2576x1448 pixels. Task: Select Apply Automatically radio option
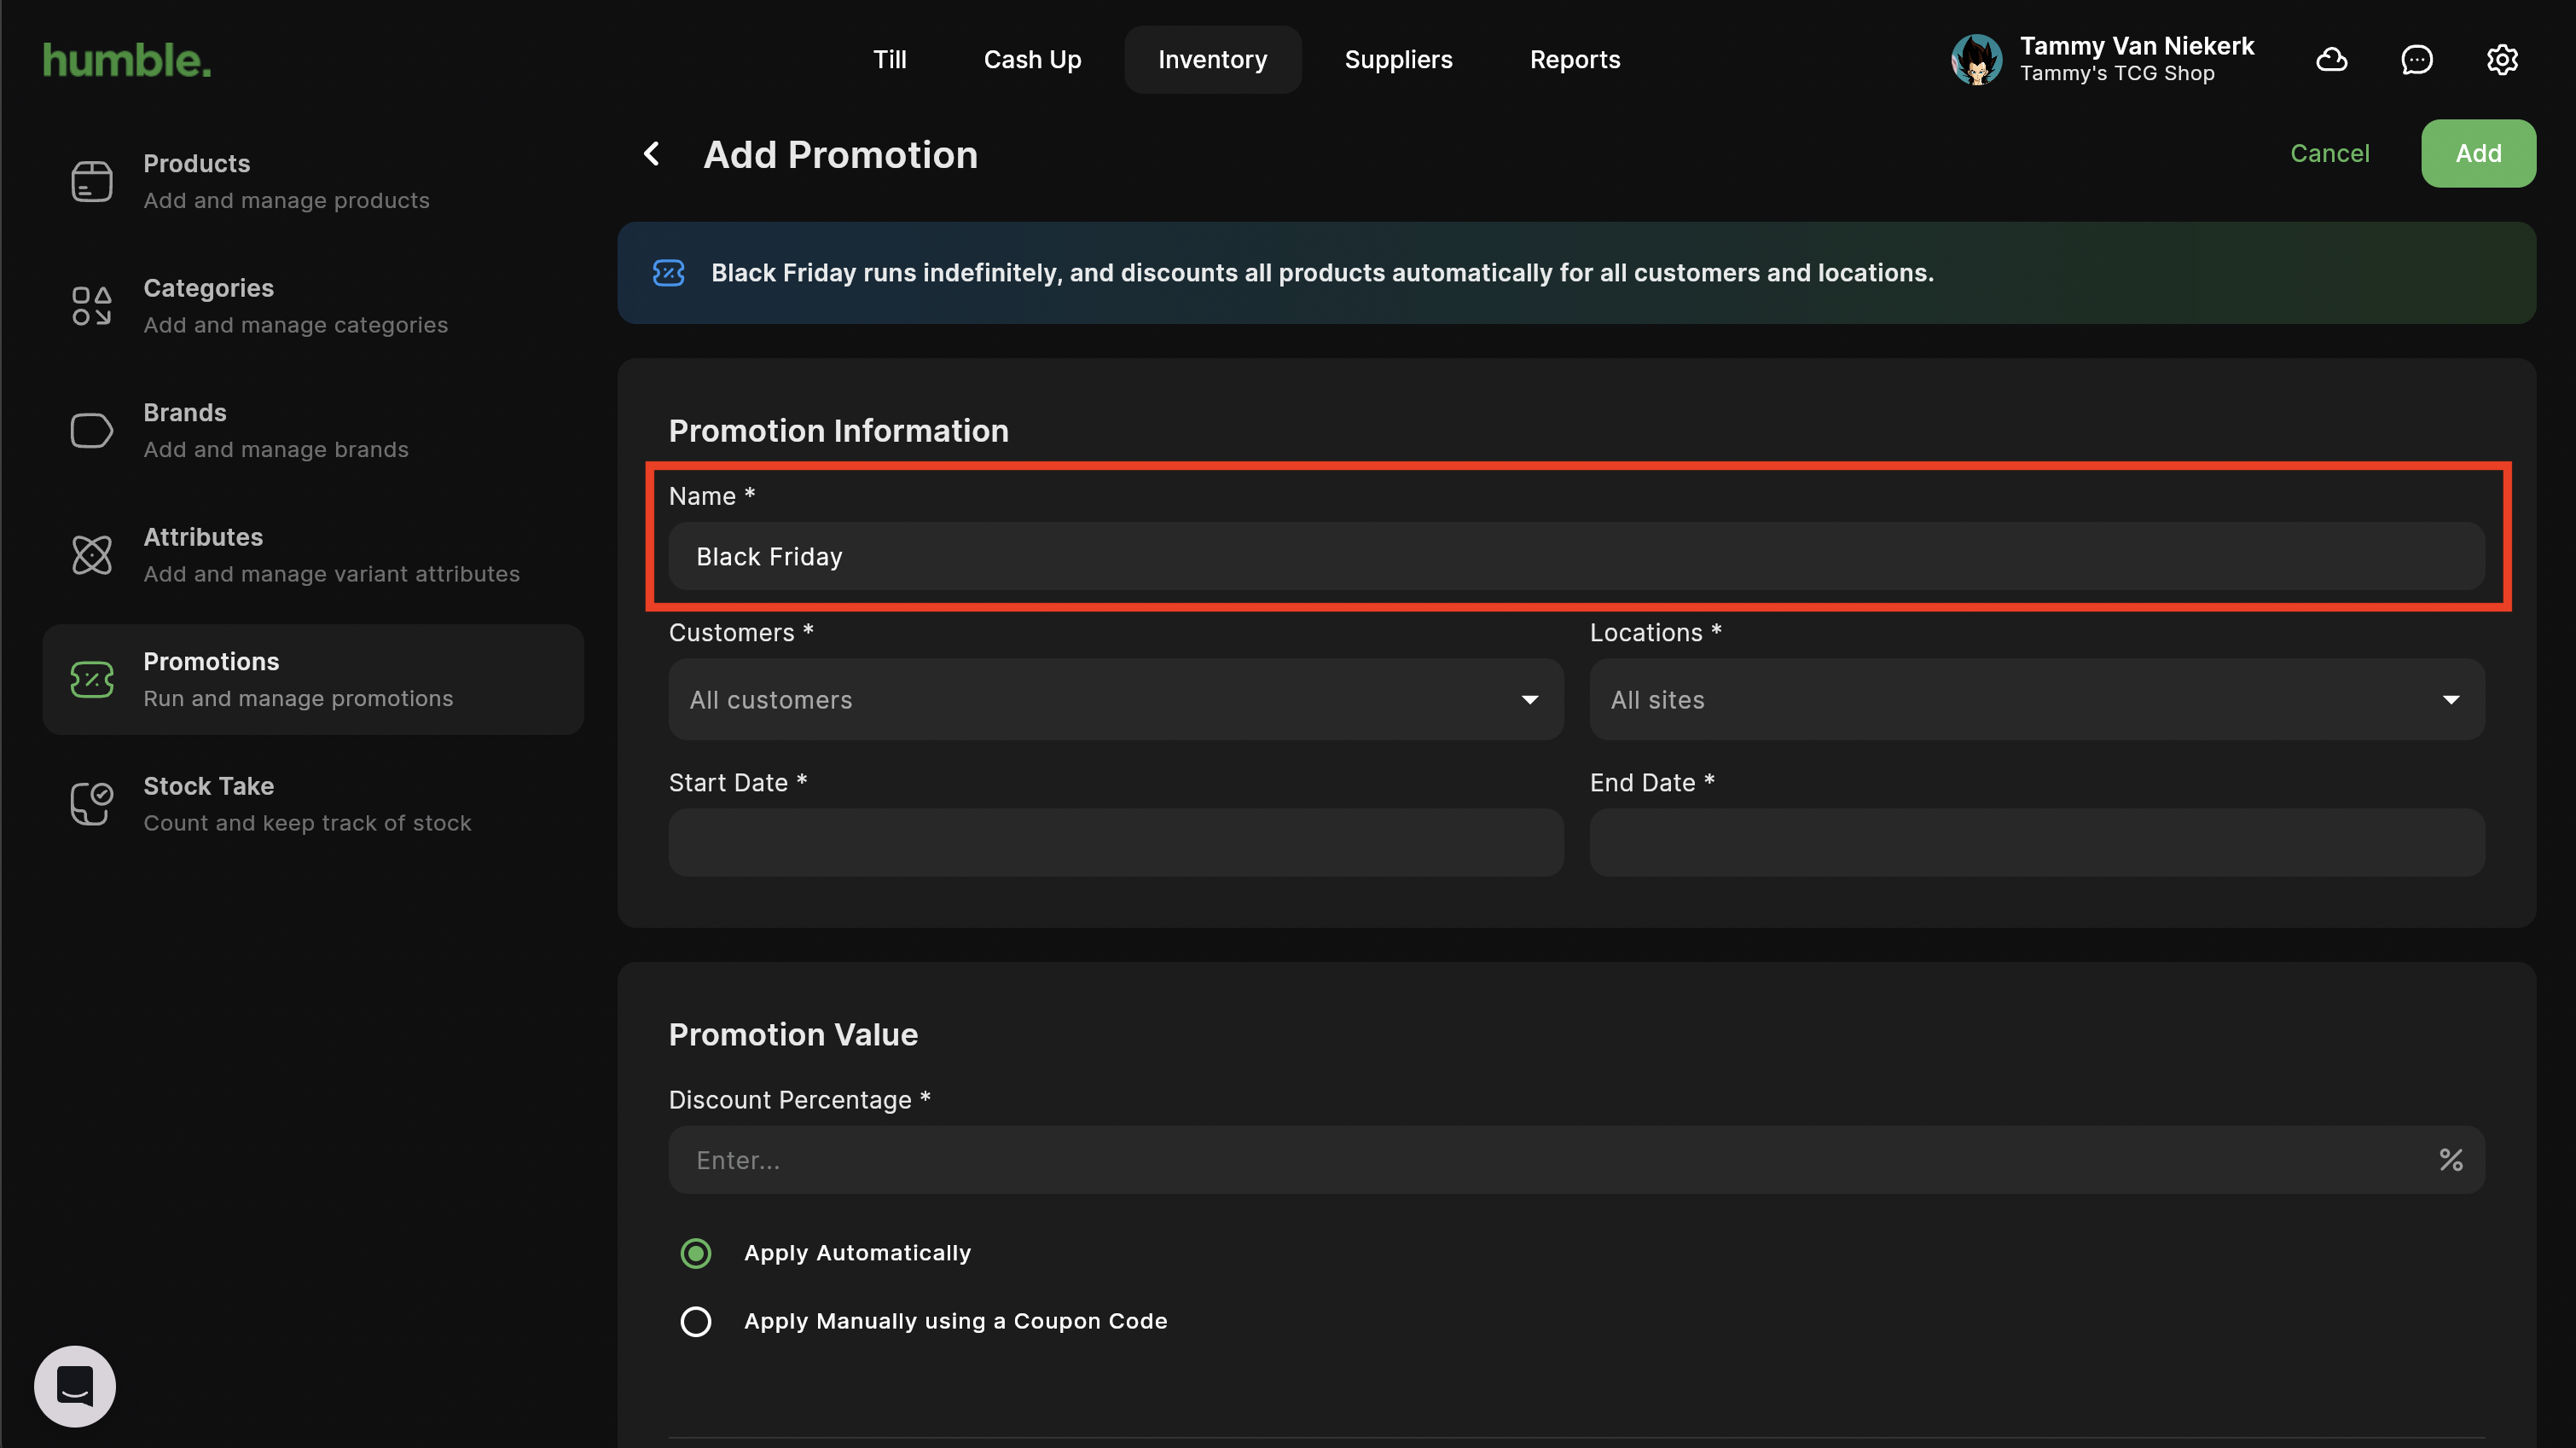point(696,1253)
